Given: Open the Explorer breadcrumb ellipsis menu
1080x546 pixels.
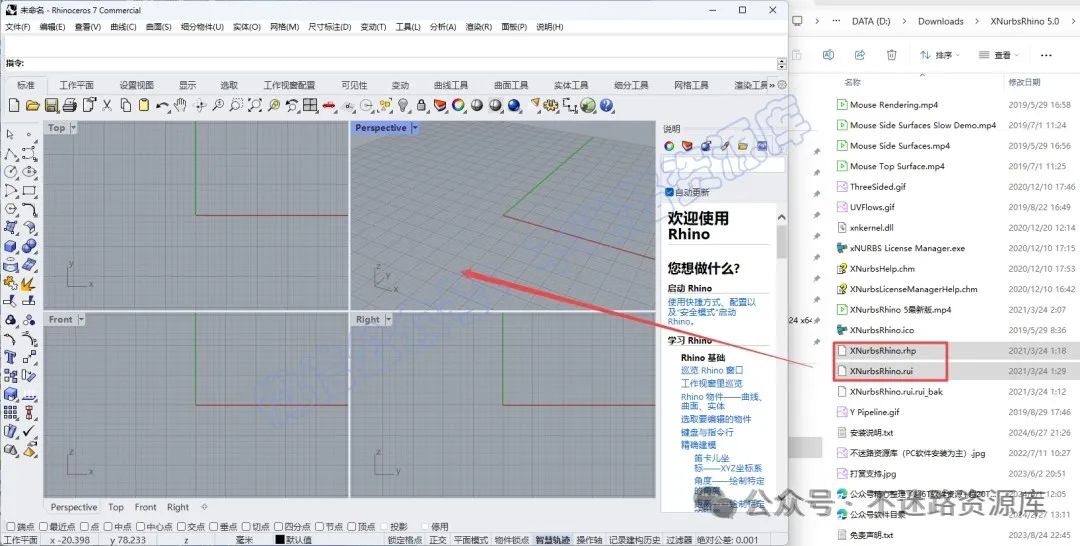Looking at the screenshot, I should [836, 21].
